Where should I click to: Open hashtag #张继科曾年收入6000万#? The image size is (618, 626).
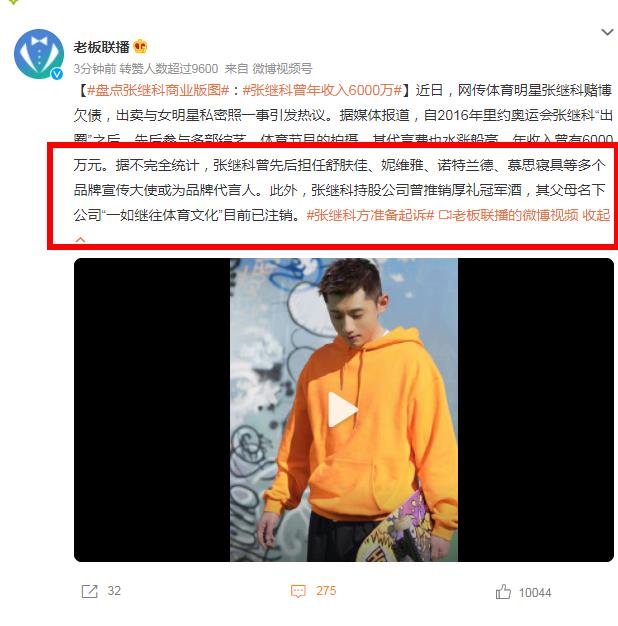tap(322, 90)
